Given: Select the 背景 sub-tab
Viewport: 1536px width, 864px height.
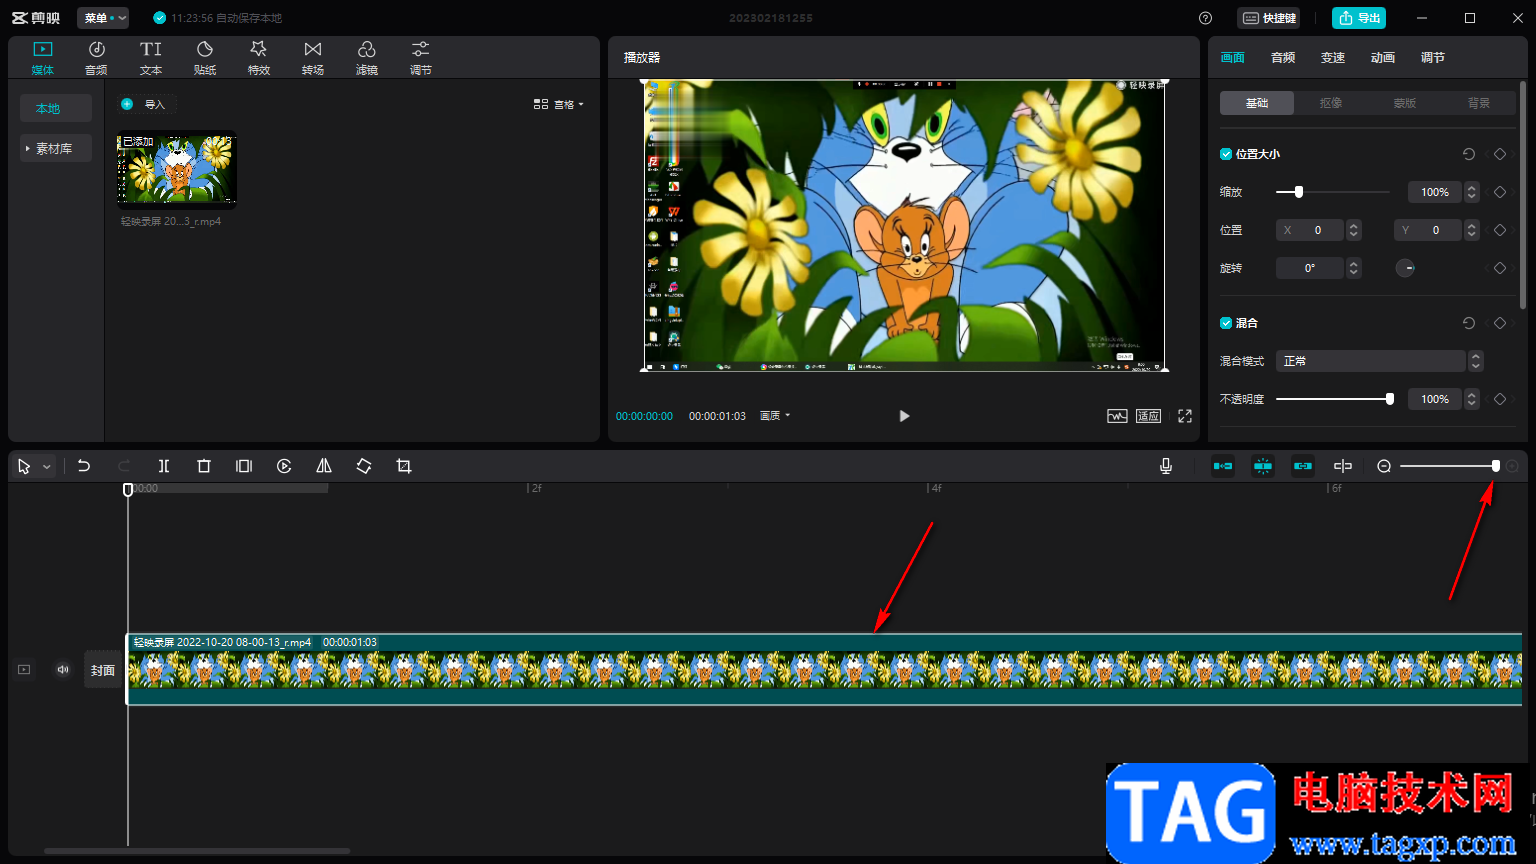Looking at the screenshot, I should (x=1479, y=103).
